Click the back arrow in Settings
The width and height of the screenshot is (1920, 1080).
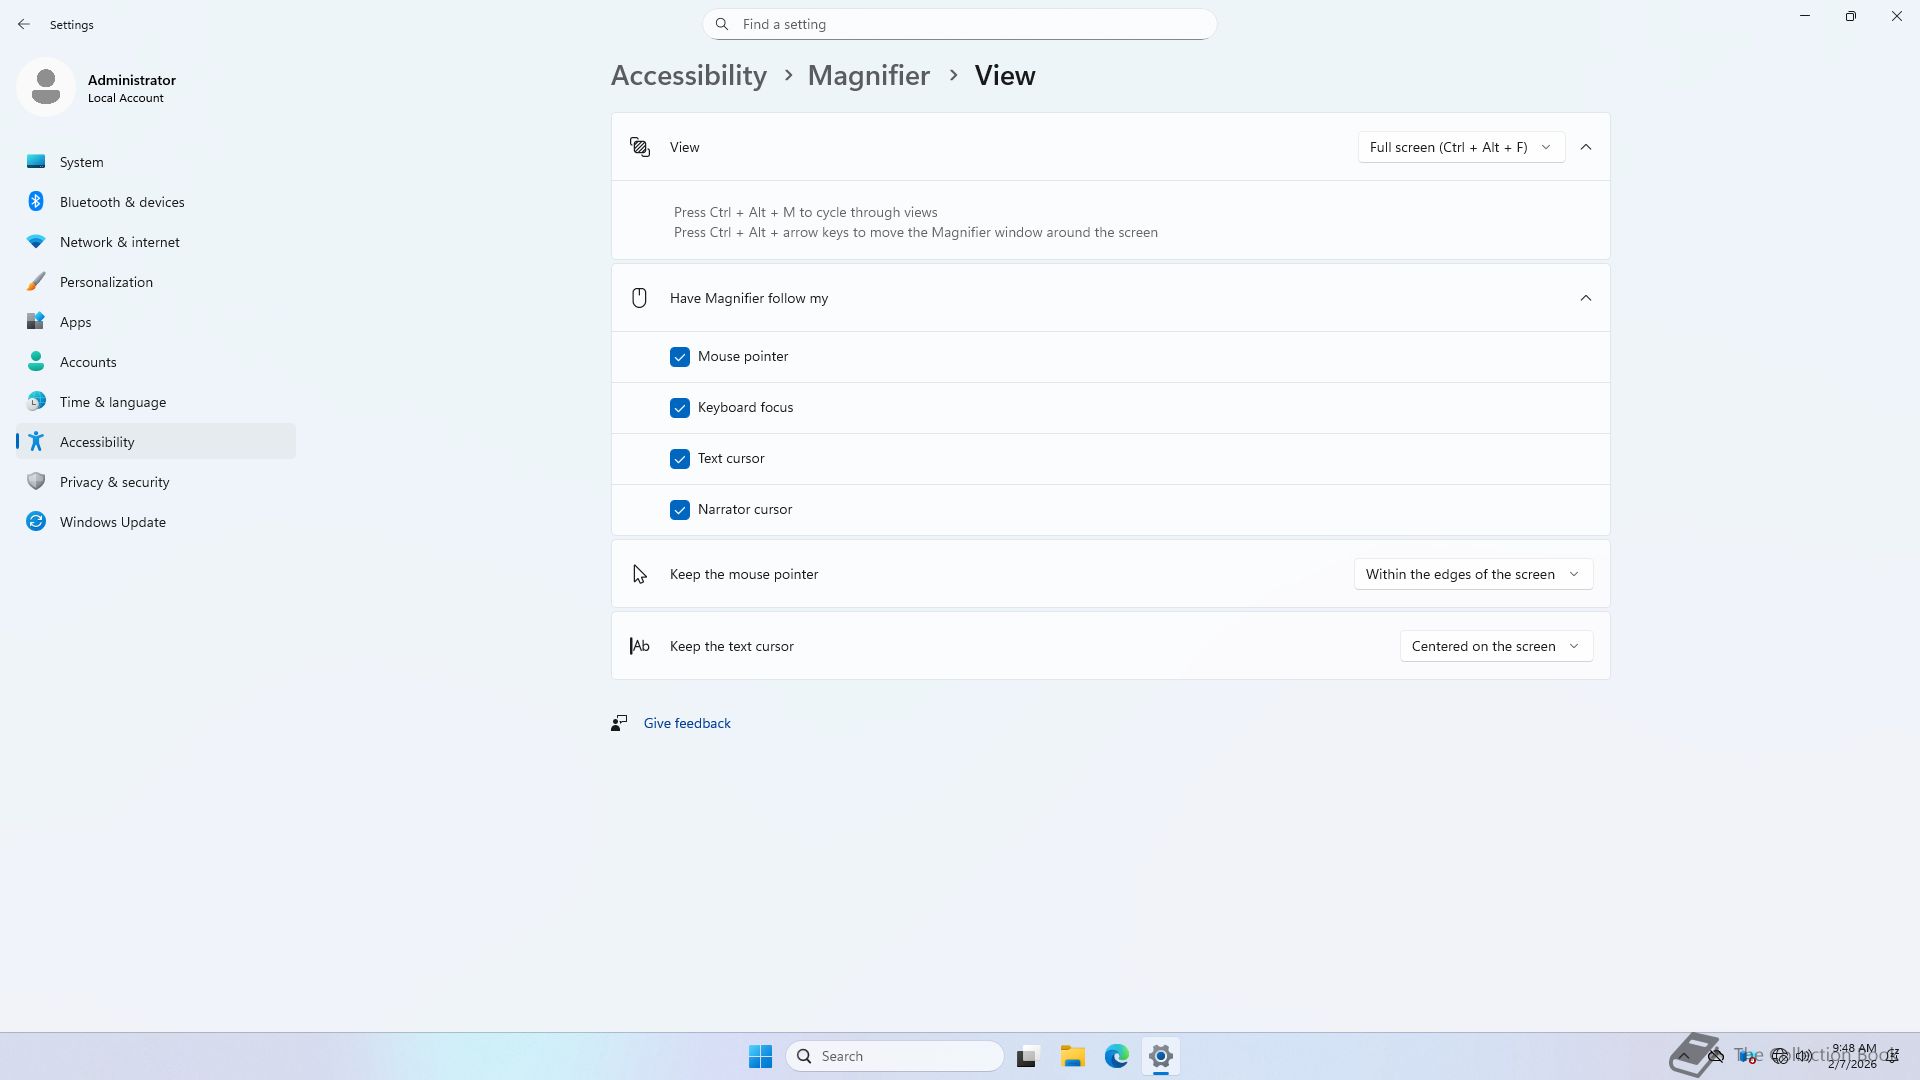[24, 24]
